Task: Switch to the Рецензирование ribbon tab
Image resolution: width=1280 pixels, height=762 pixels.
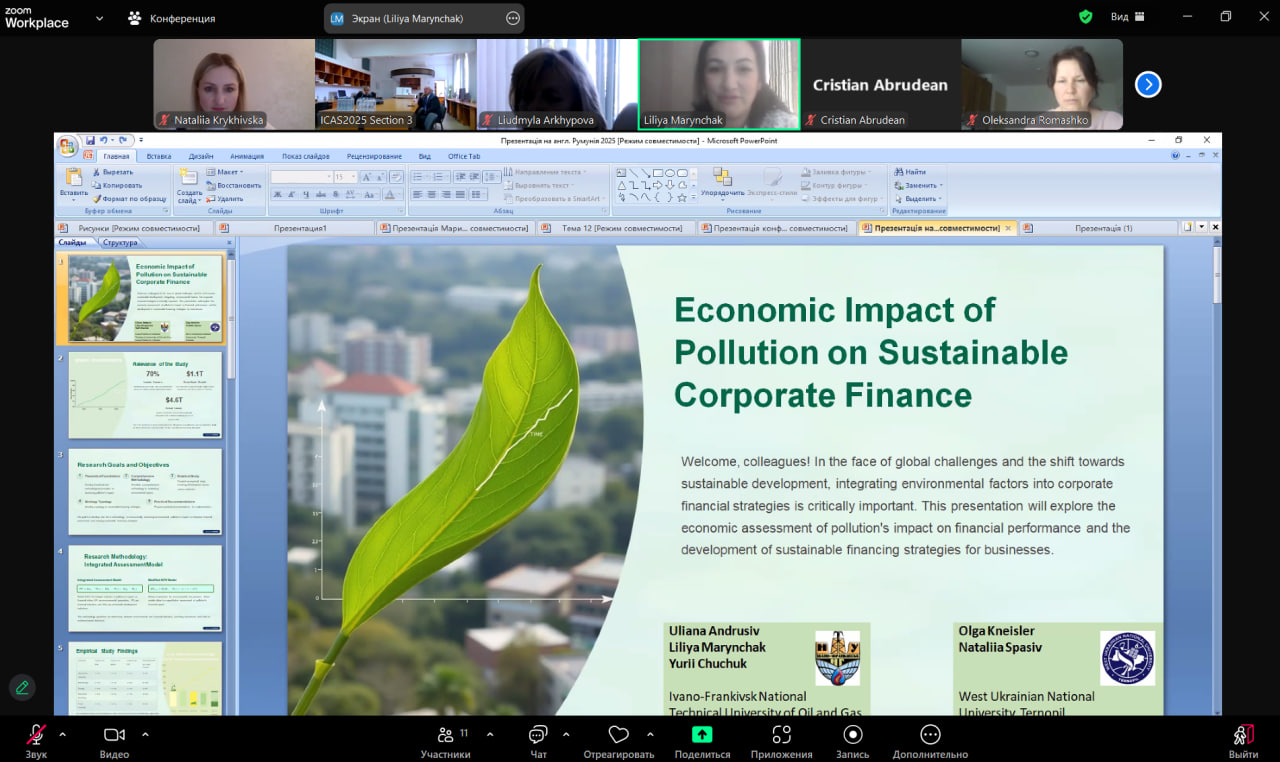Action: pyautogui.click(x=375, y=156)
